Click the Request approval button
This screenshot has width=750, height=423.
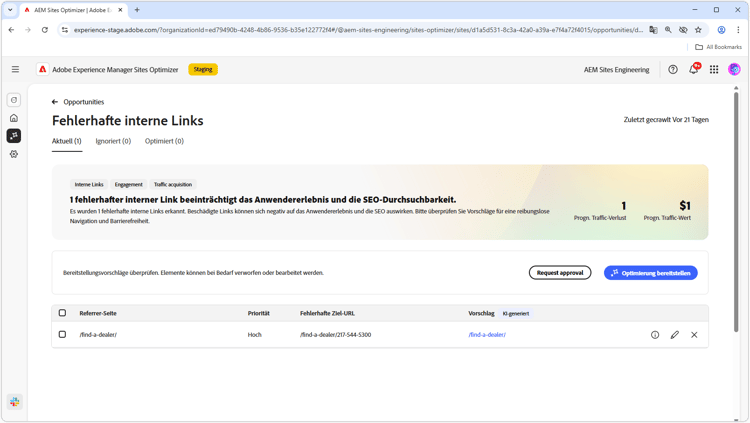(560, 273)
